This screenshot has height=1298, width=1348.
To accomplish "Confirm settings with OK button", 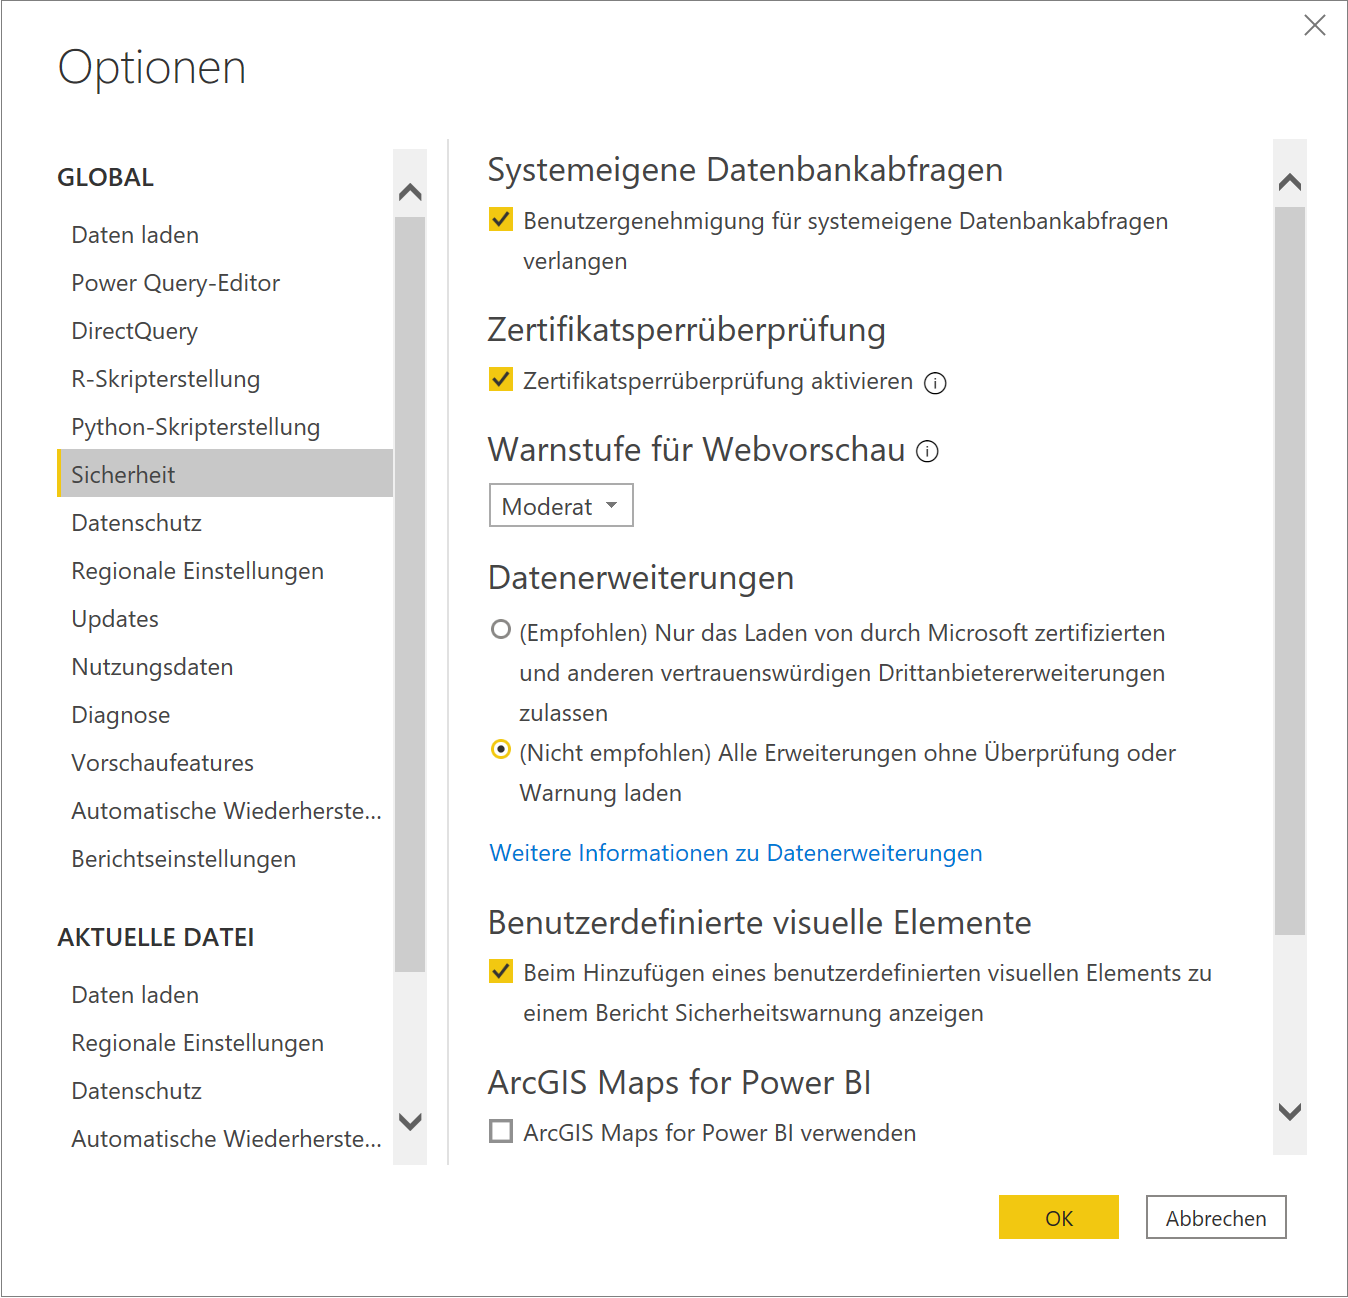I will 1059,1217.
